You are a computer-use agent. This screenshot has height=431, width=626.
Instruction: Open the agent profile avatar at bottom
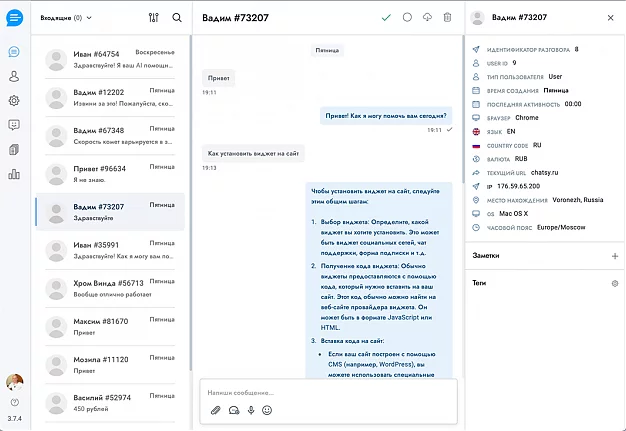click(14, 382)
